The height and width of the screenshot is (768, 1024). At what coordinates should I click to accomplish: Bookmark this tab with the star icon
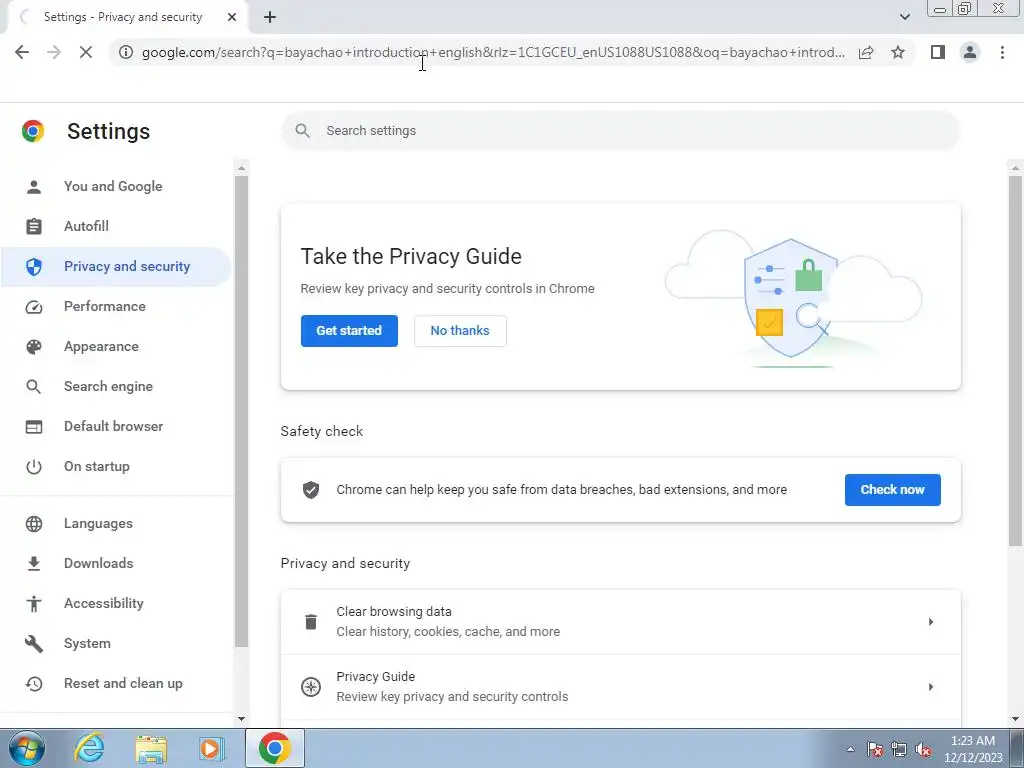point(898,52)
